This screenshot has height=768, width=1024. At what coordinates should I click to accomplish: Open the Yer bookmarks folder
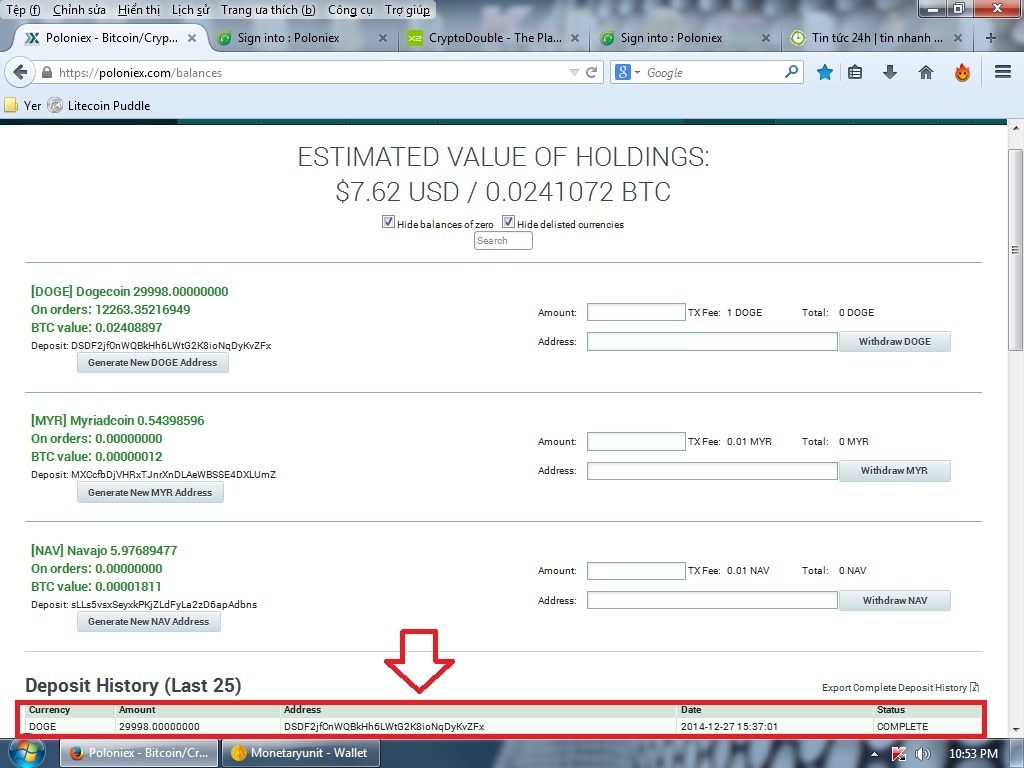coord(23,105)
